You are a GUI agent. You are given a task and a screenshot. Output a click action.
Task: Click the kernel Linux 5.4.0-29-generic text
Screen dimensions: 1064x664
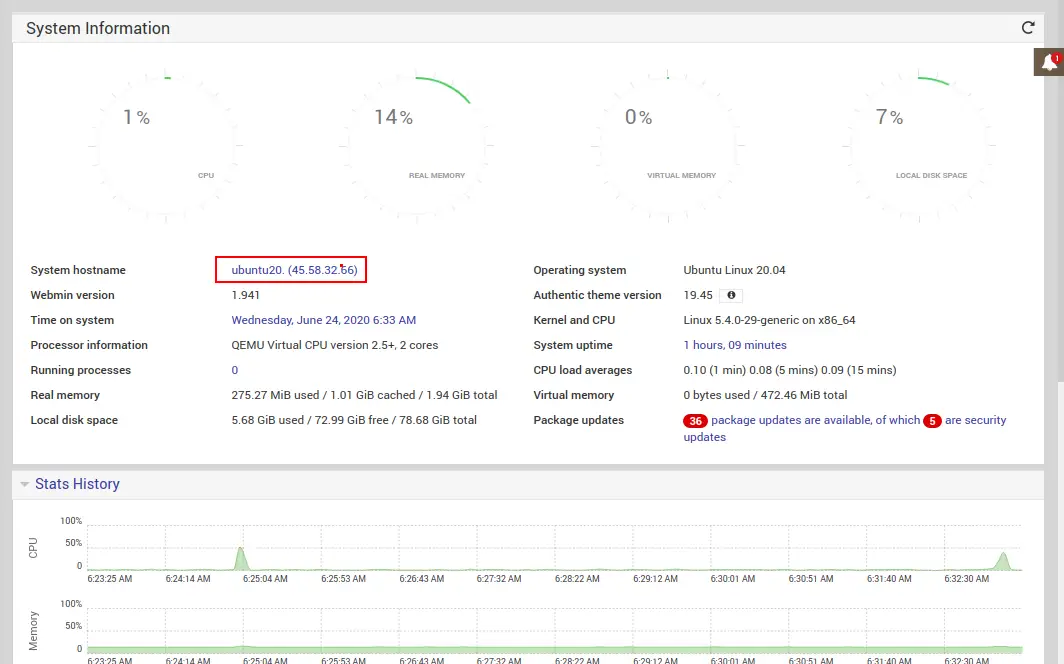coord(770,320)
